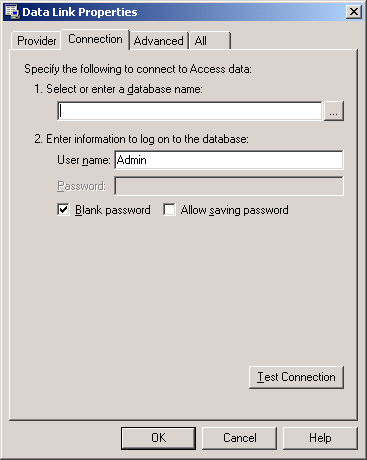367x460 pixels.
Task: Click the 'User name:' label
Action: click(84, 160)
